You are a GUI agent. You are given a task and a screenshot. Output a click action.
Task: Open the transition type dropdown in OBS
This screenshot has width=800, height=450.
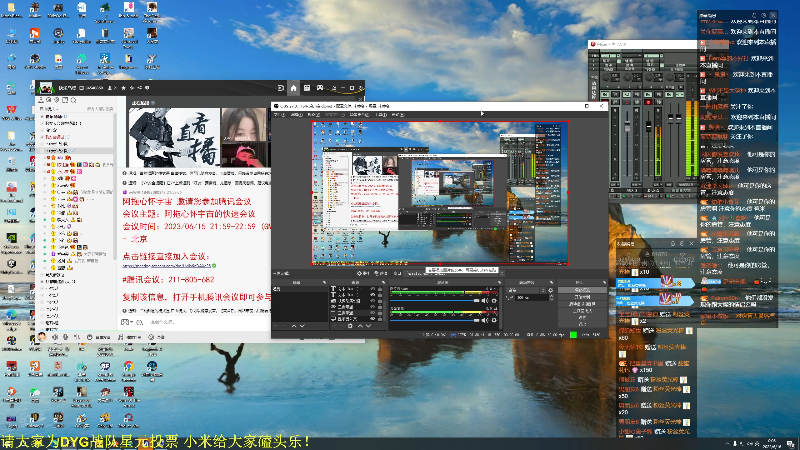(x=526, y=290)
